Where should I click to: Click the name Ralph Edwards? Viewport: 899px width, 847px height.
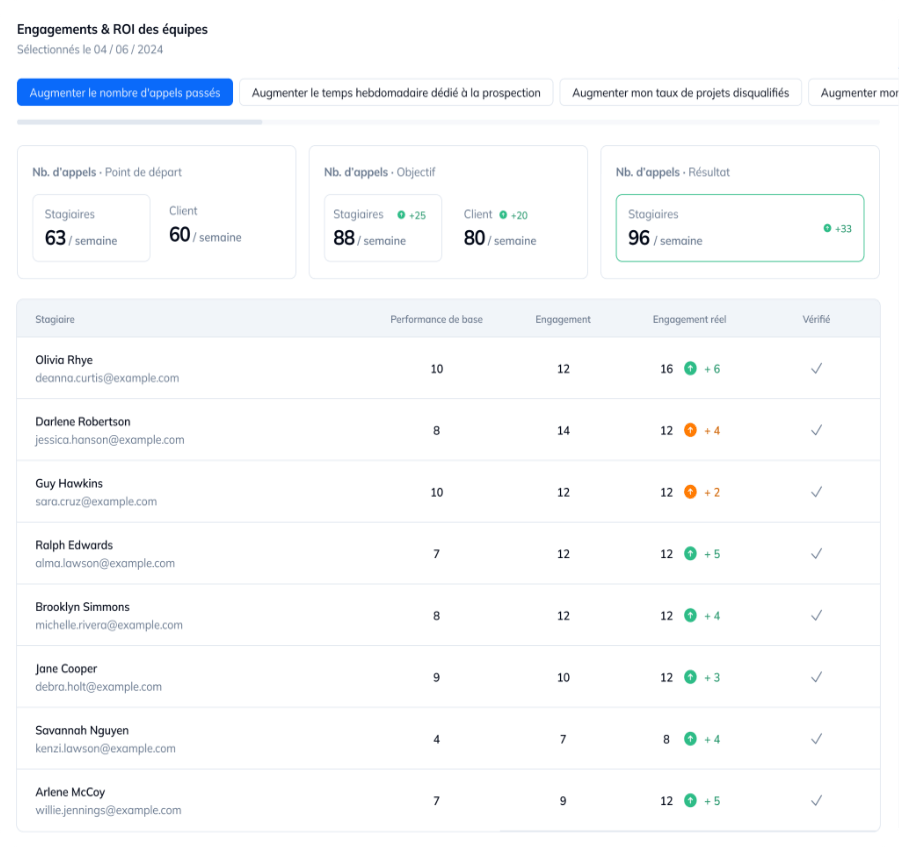pos(74,545)
